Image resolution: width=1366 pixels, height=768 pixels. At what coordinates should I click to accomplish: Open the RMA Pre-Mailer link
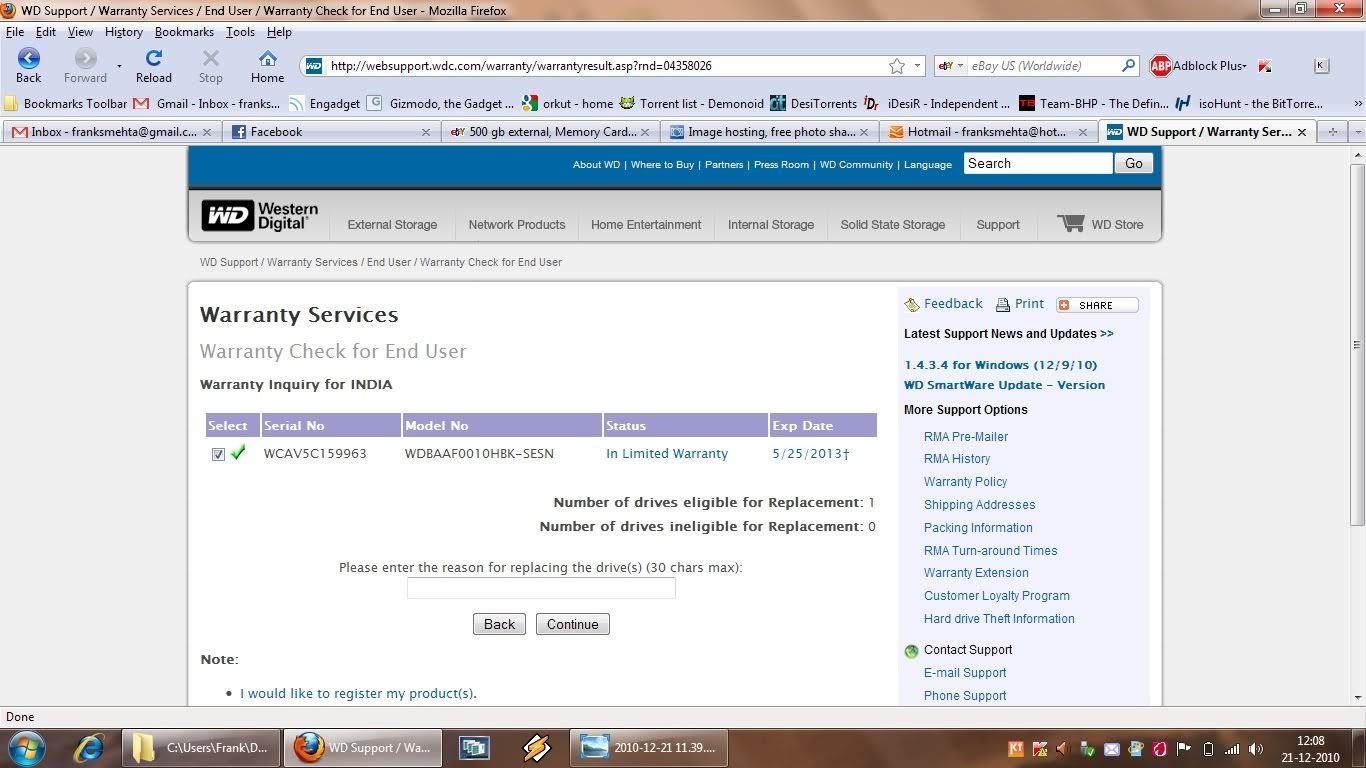pos(966,436)
